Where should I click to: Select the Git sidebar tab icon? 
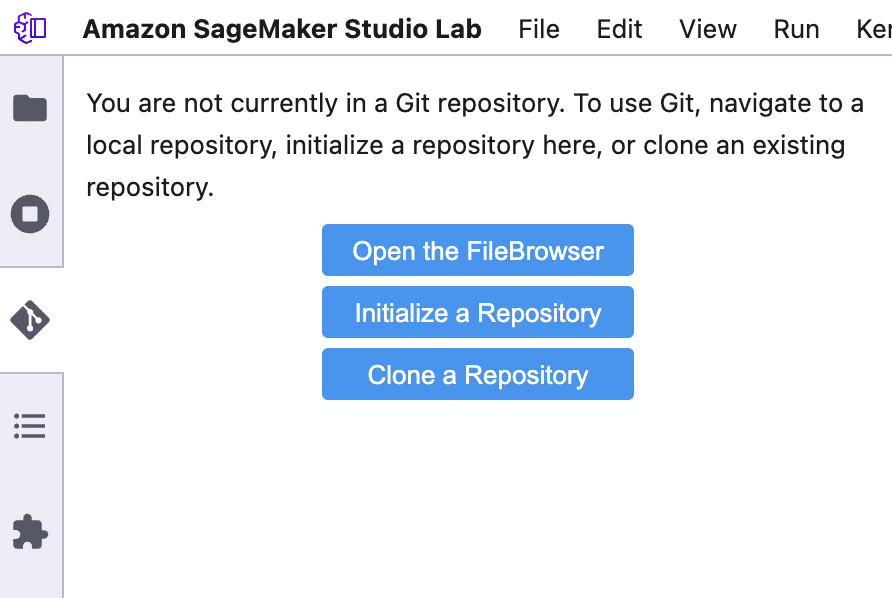pyautogui.click(x=30, y=320)
